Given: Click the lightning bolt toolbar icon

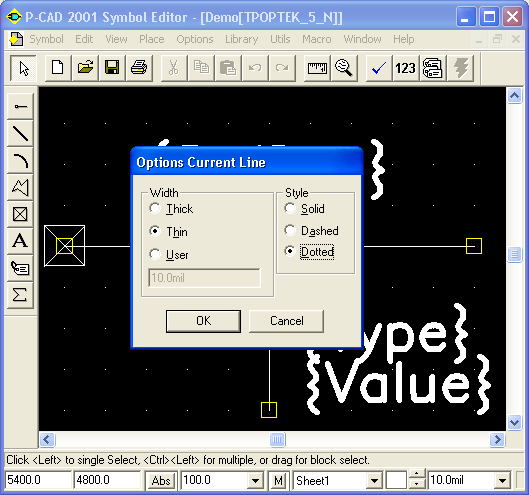Looking at the screenshot, I should 460,68.
